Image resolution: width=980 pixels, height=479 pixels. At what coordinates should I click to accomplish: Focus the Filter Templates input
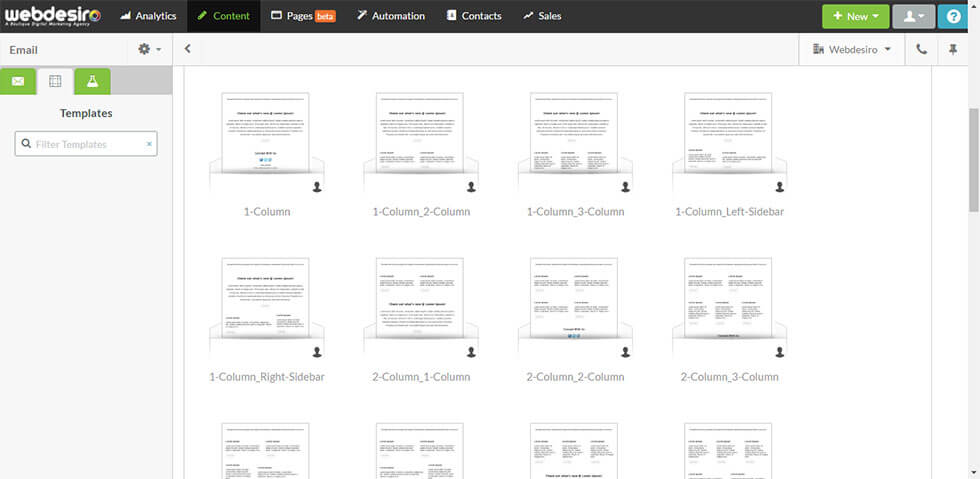[86, 144]
